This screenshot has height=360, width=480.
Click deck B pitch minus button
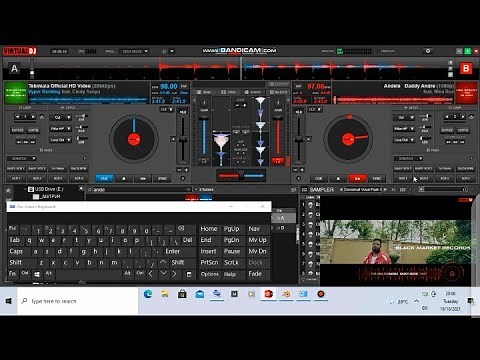pyautogui.click(x=295, y=170)
